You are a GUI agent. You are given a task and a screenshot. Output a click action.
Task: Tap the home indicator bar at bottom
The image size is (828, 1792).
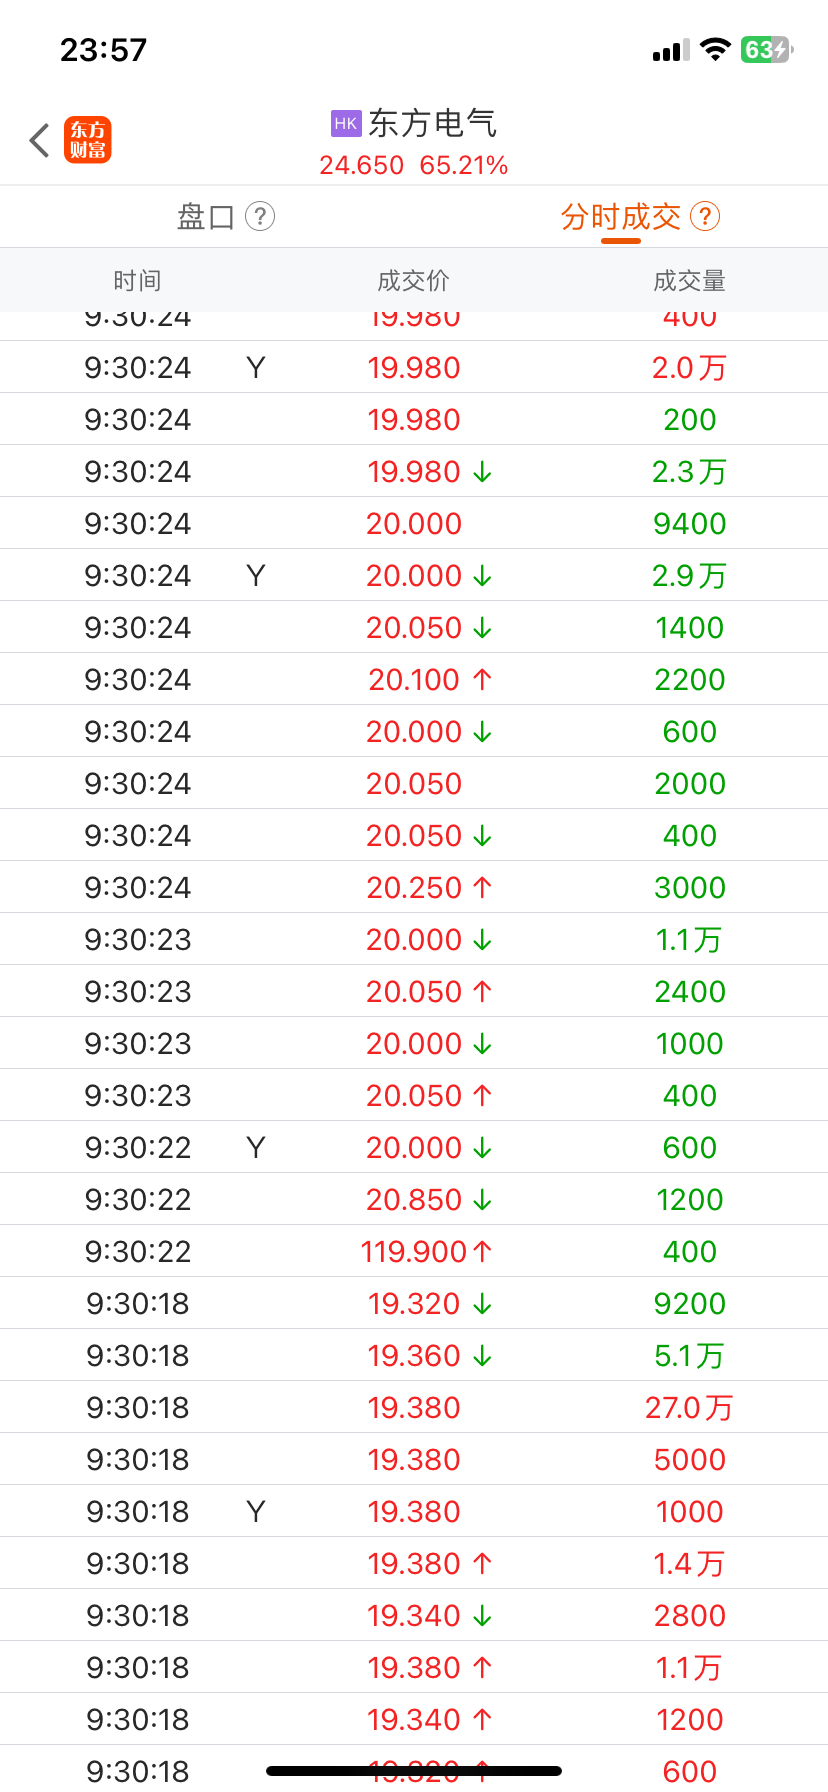(414, 1771)
